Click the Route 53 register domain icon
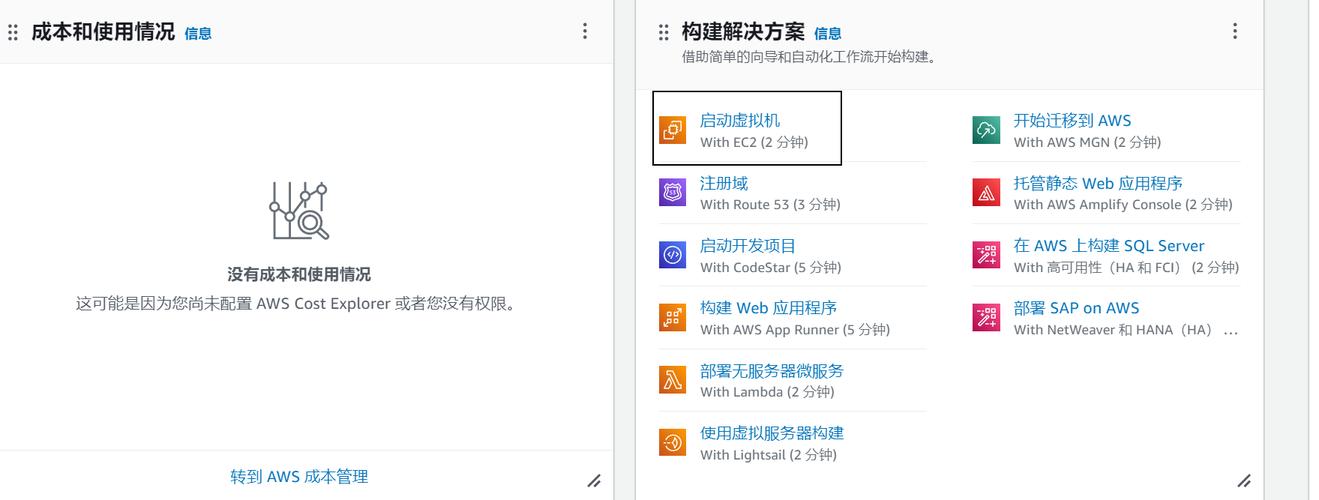This screenshot has width=1319, height=500. [673, 192]
